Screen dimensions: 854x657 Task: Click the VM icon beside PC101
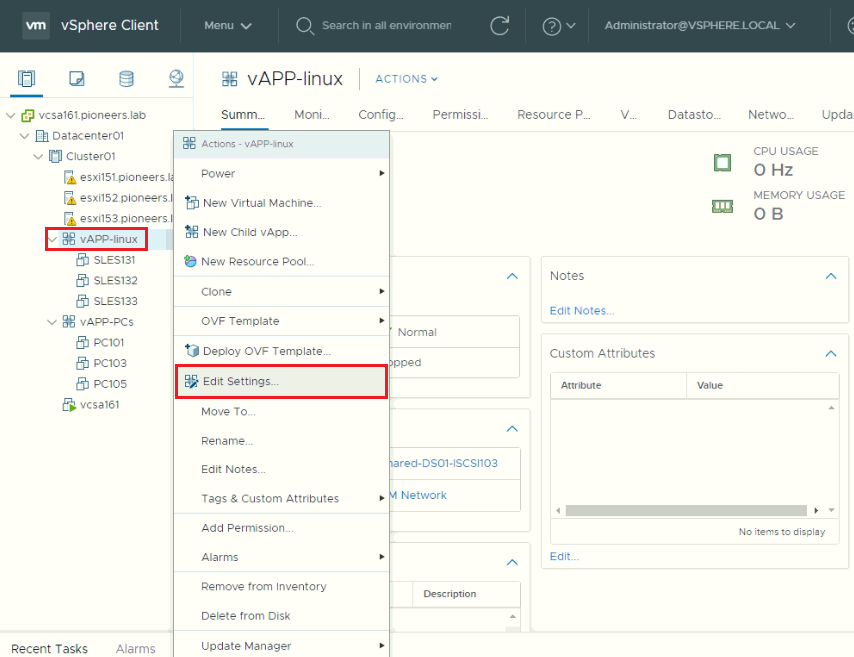[x=82, y=342]
